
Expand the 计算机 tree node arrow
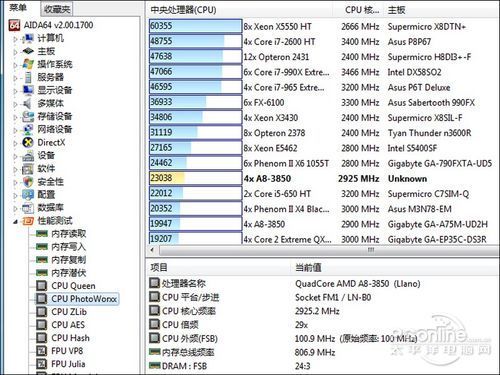[x=15, y=39]
